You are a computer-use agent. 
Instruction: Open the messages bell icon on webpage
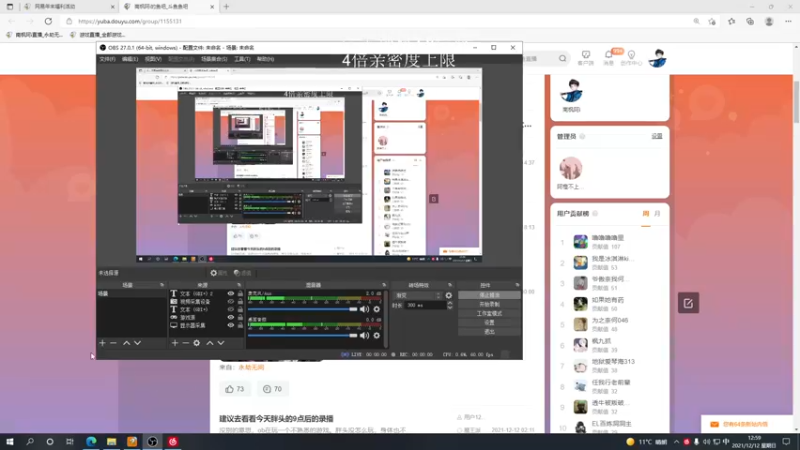pos(609,56)
